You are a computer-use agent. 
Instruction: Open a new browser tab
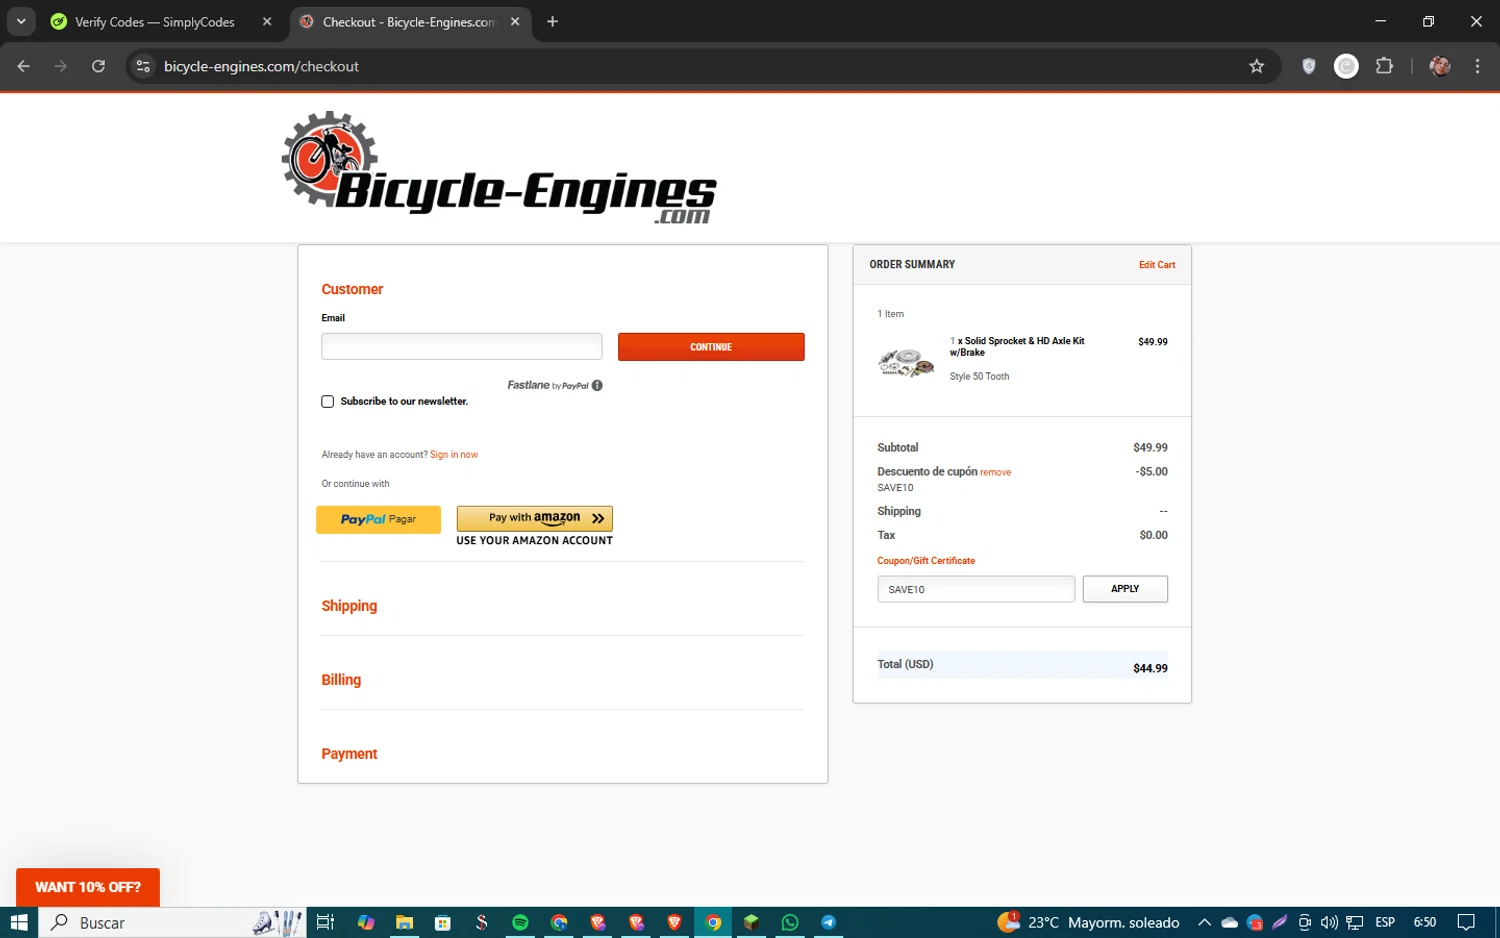pyautogui.click(x=552, y=21)
